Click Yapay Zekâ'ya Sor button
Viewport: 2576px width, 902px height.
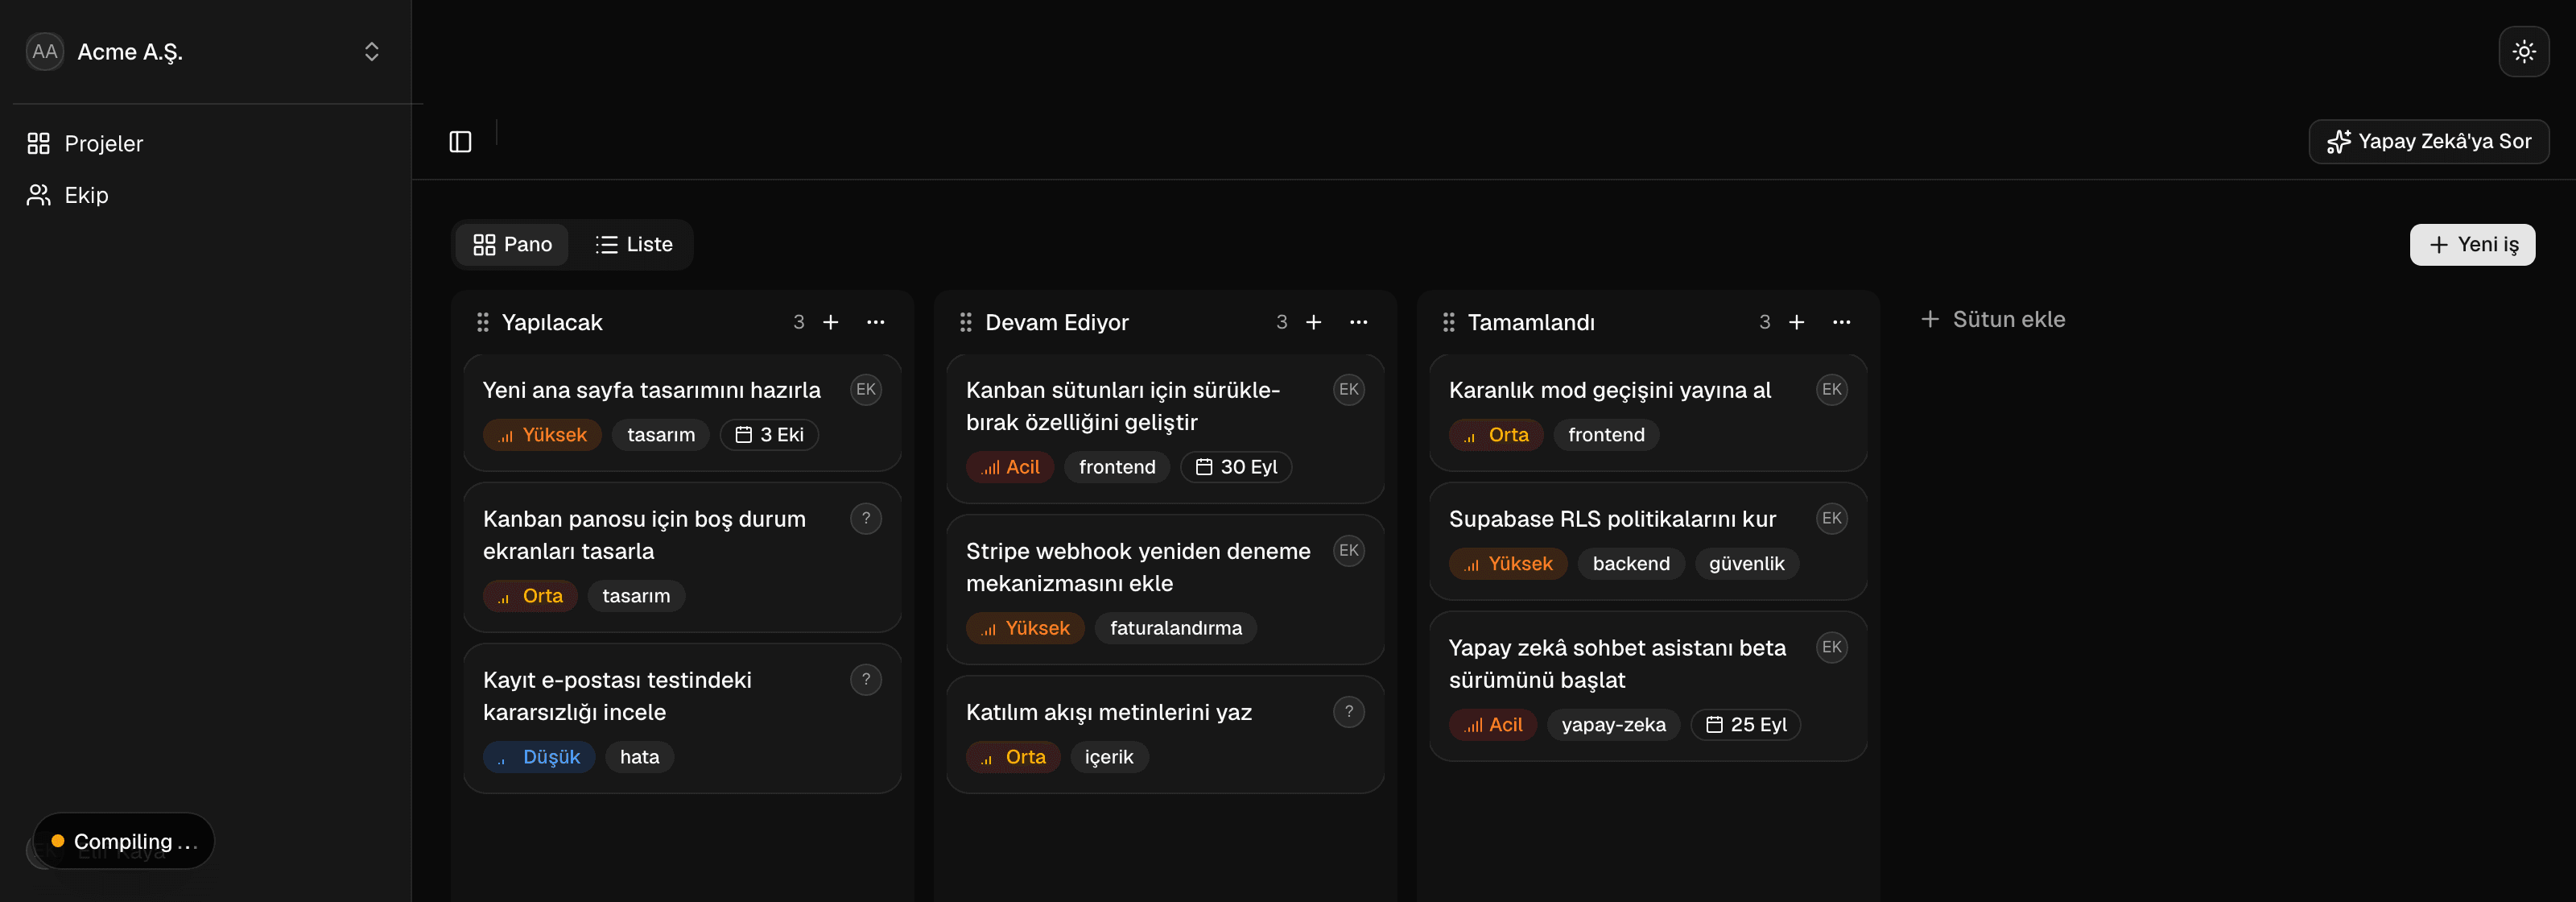2428,142
